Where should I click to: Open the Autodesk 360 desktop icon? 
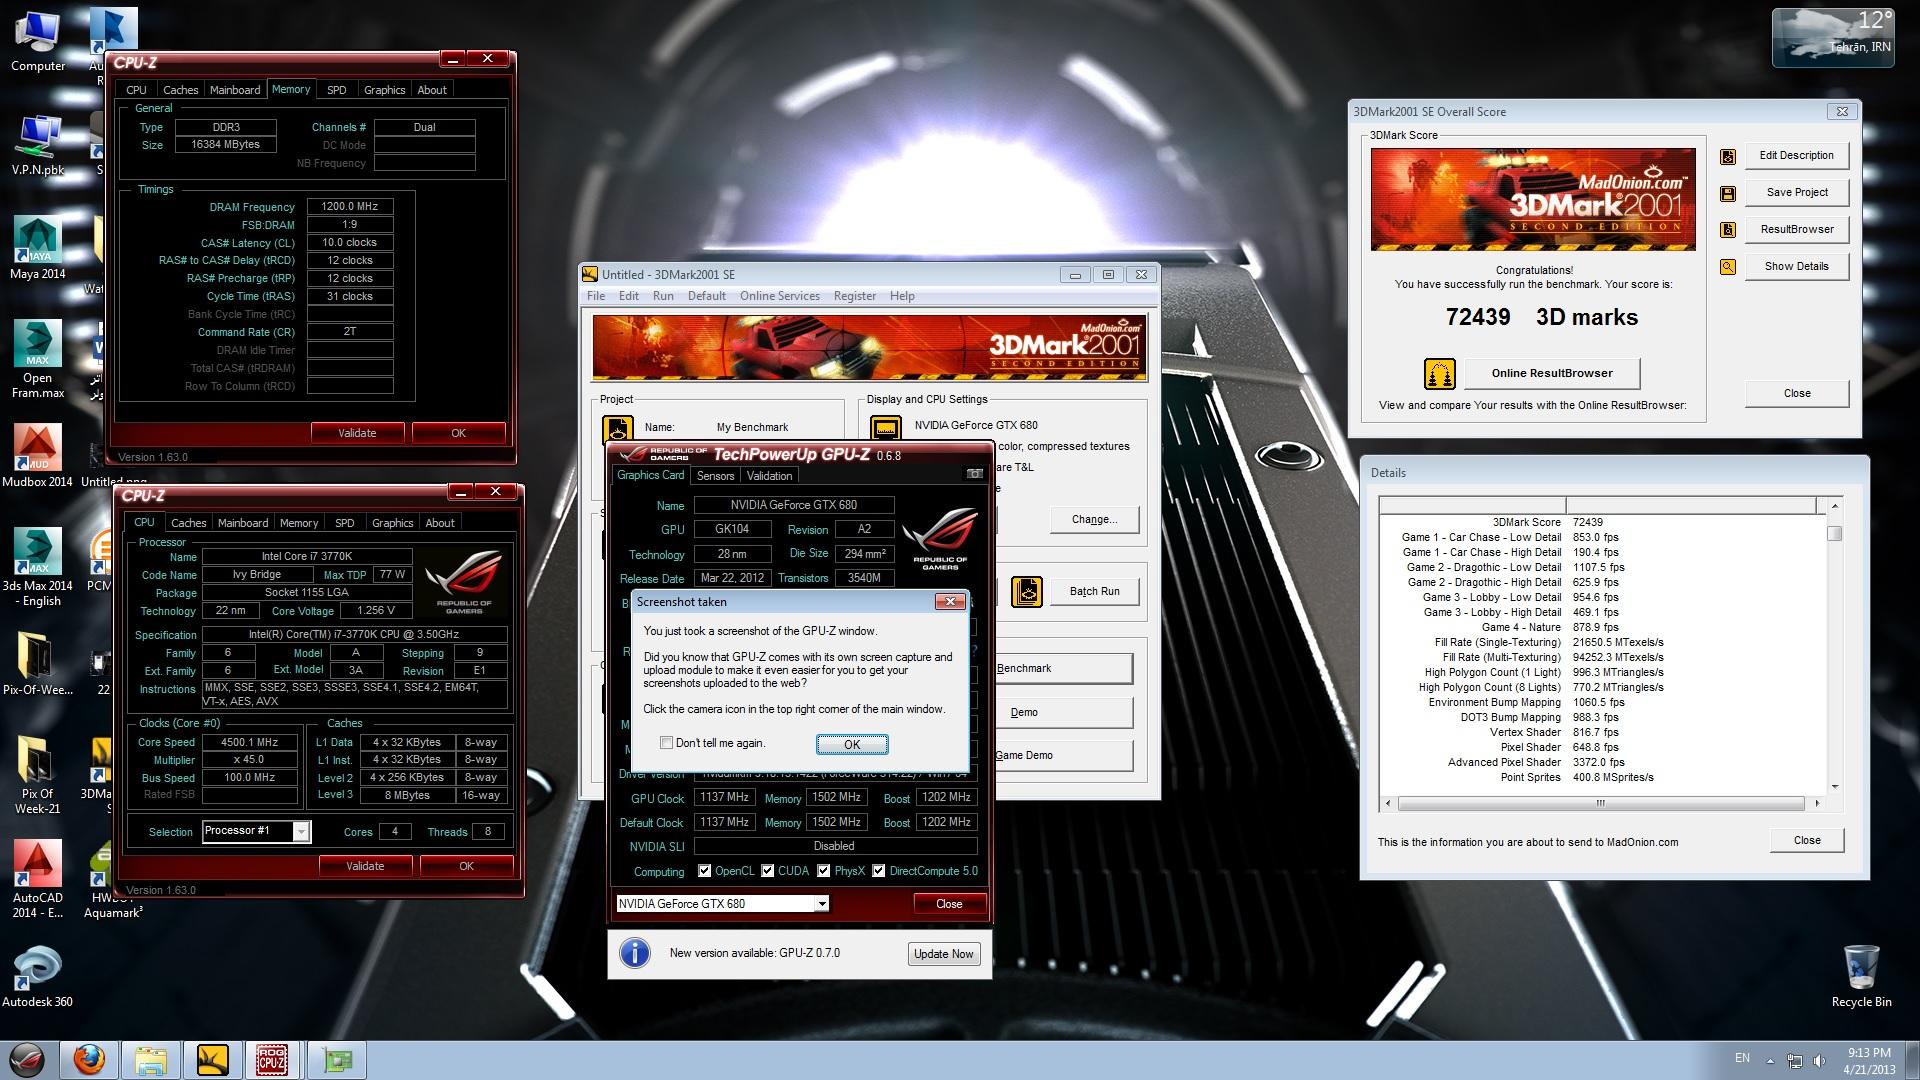[38, 977]
